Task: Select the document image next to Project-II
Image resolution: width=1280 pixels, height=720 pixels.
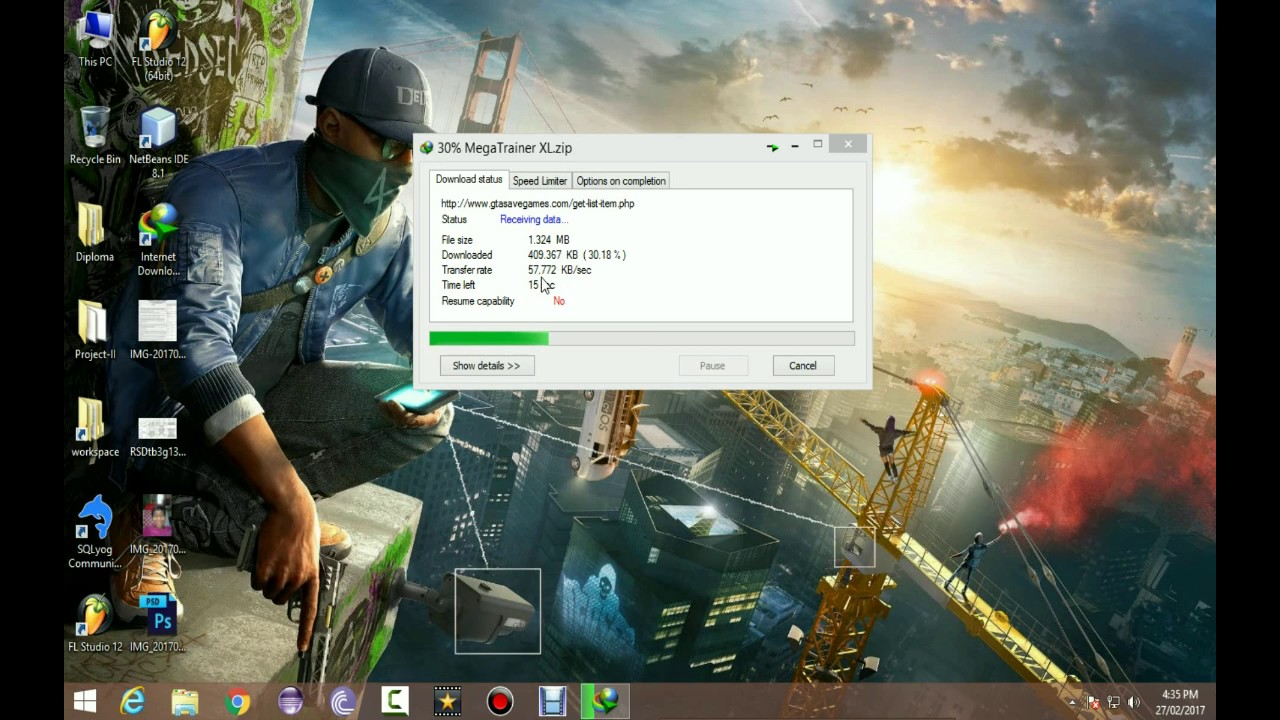Action: (158, 330)
